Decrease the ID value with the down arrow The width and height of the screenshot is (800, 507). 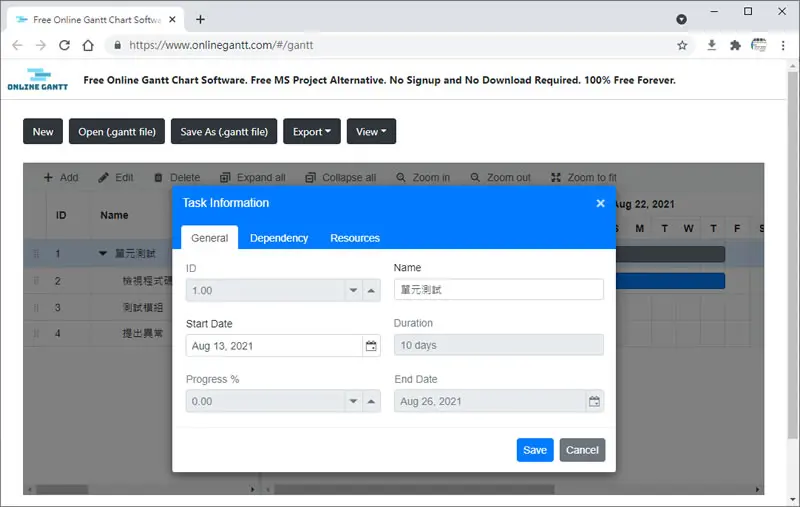pyautogui.click(x=353, y=290)
